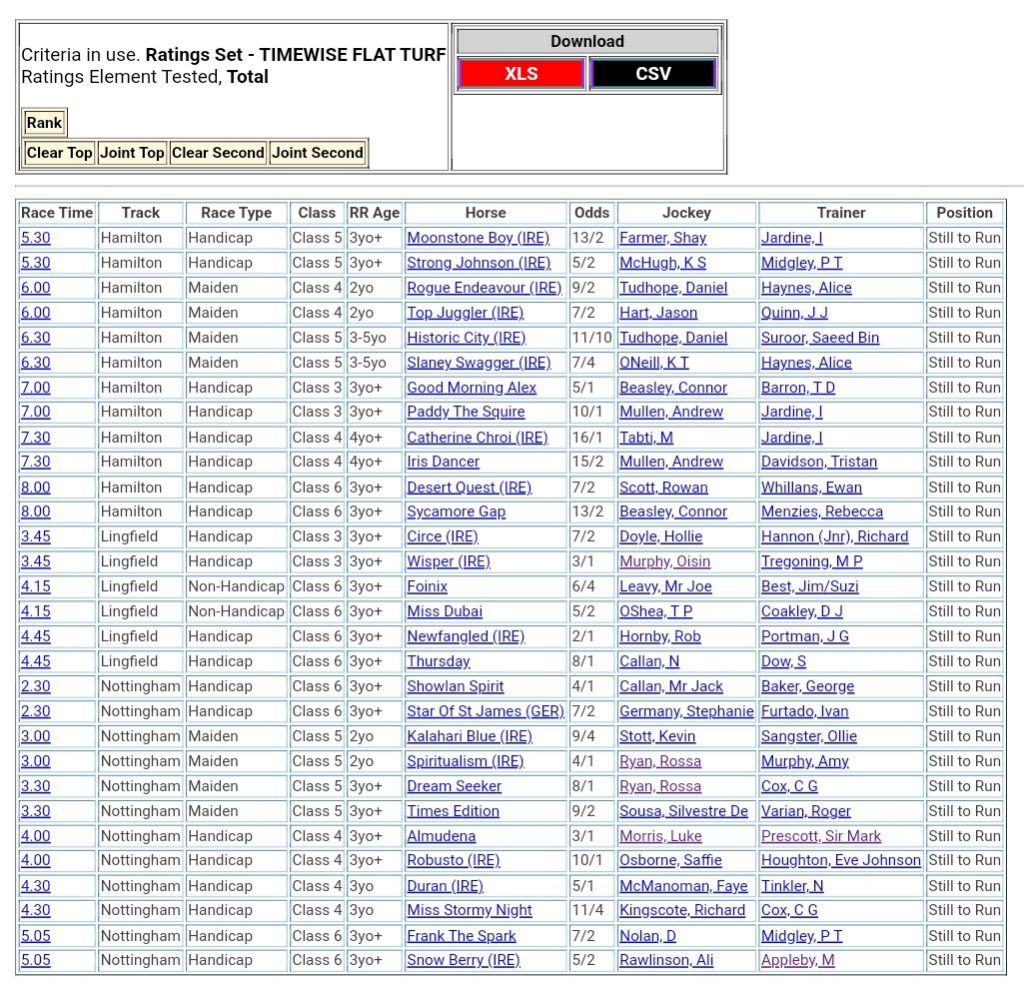Viewport: 1024px width, 990px height.
Task: View jockey Sousa, Silvestre De
Action: (683, 811)
